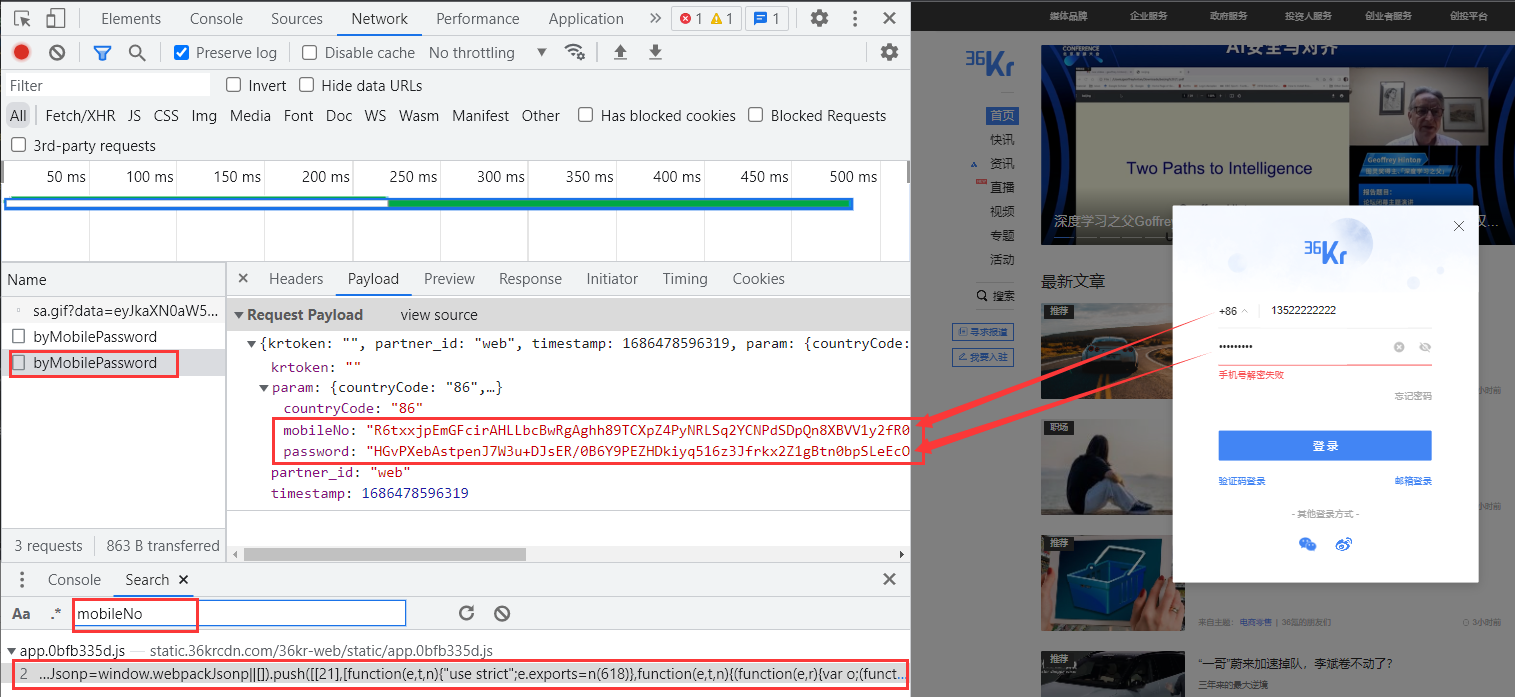Click the WeChat login icon

pyautogui.click(x=1307, y=544)
